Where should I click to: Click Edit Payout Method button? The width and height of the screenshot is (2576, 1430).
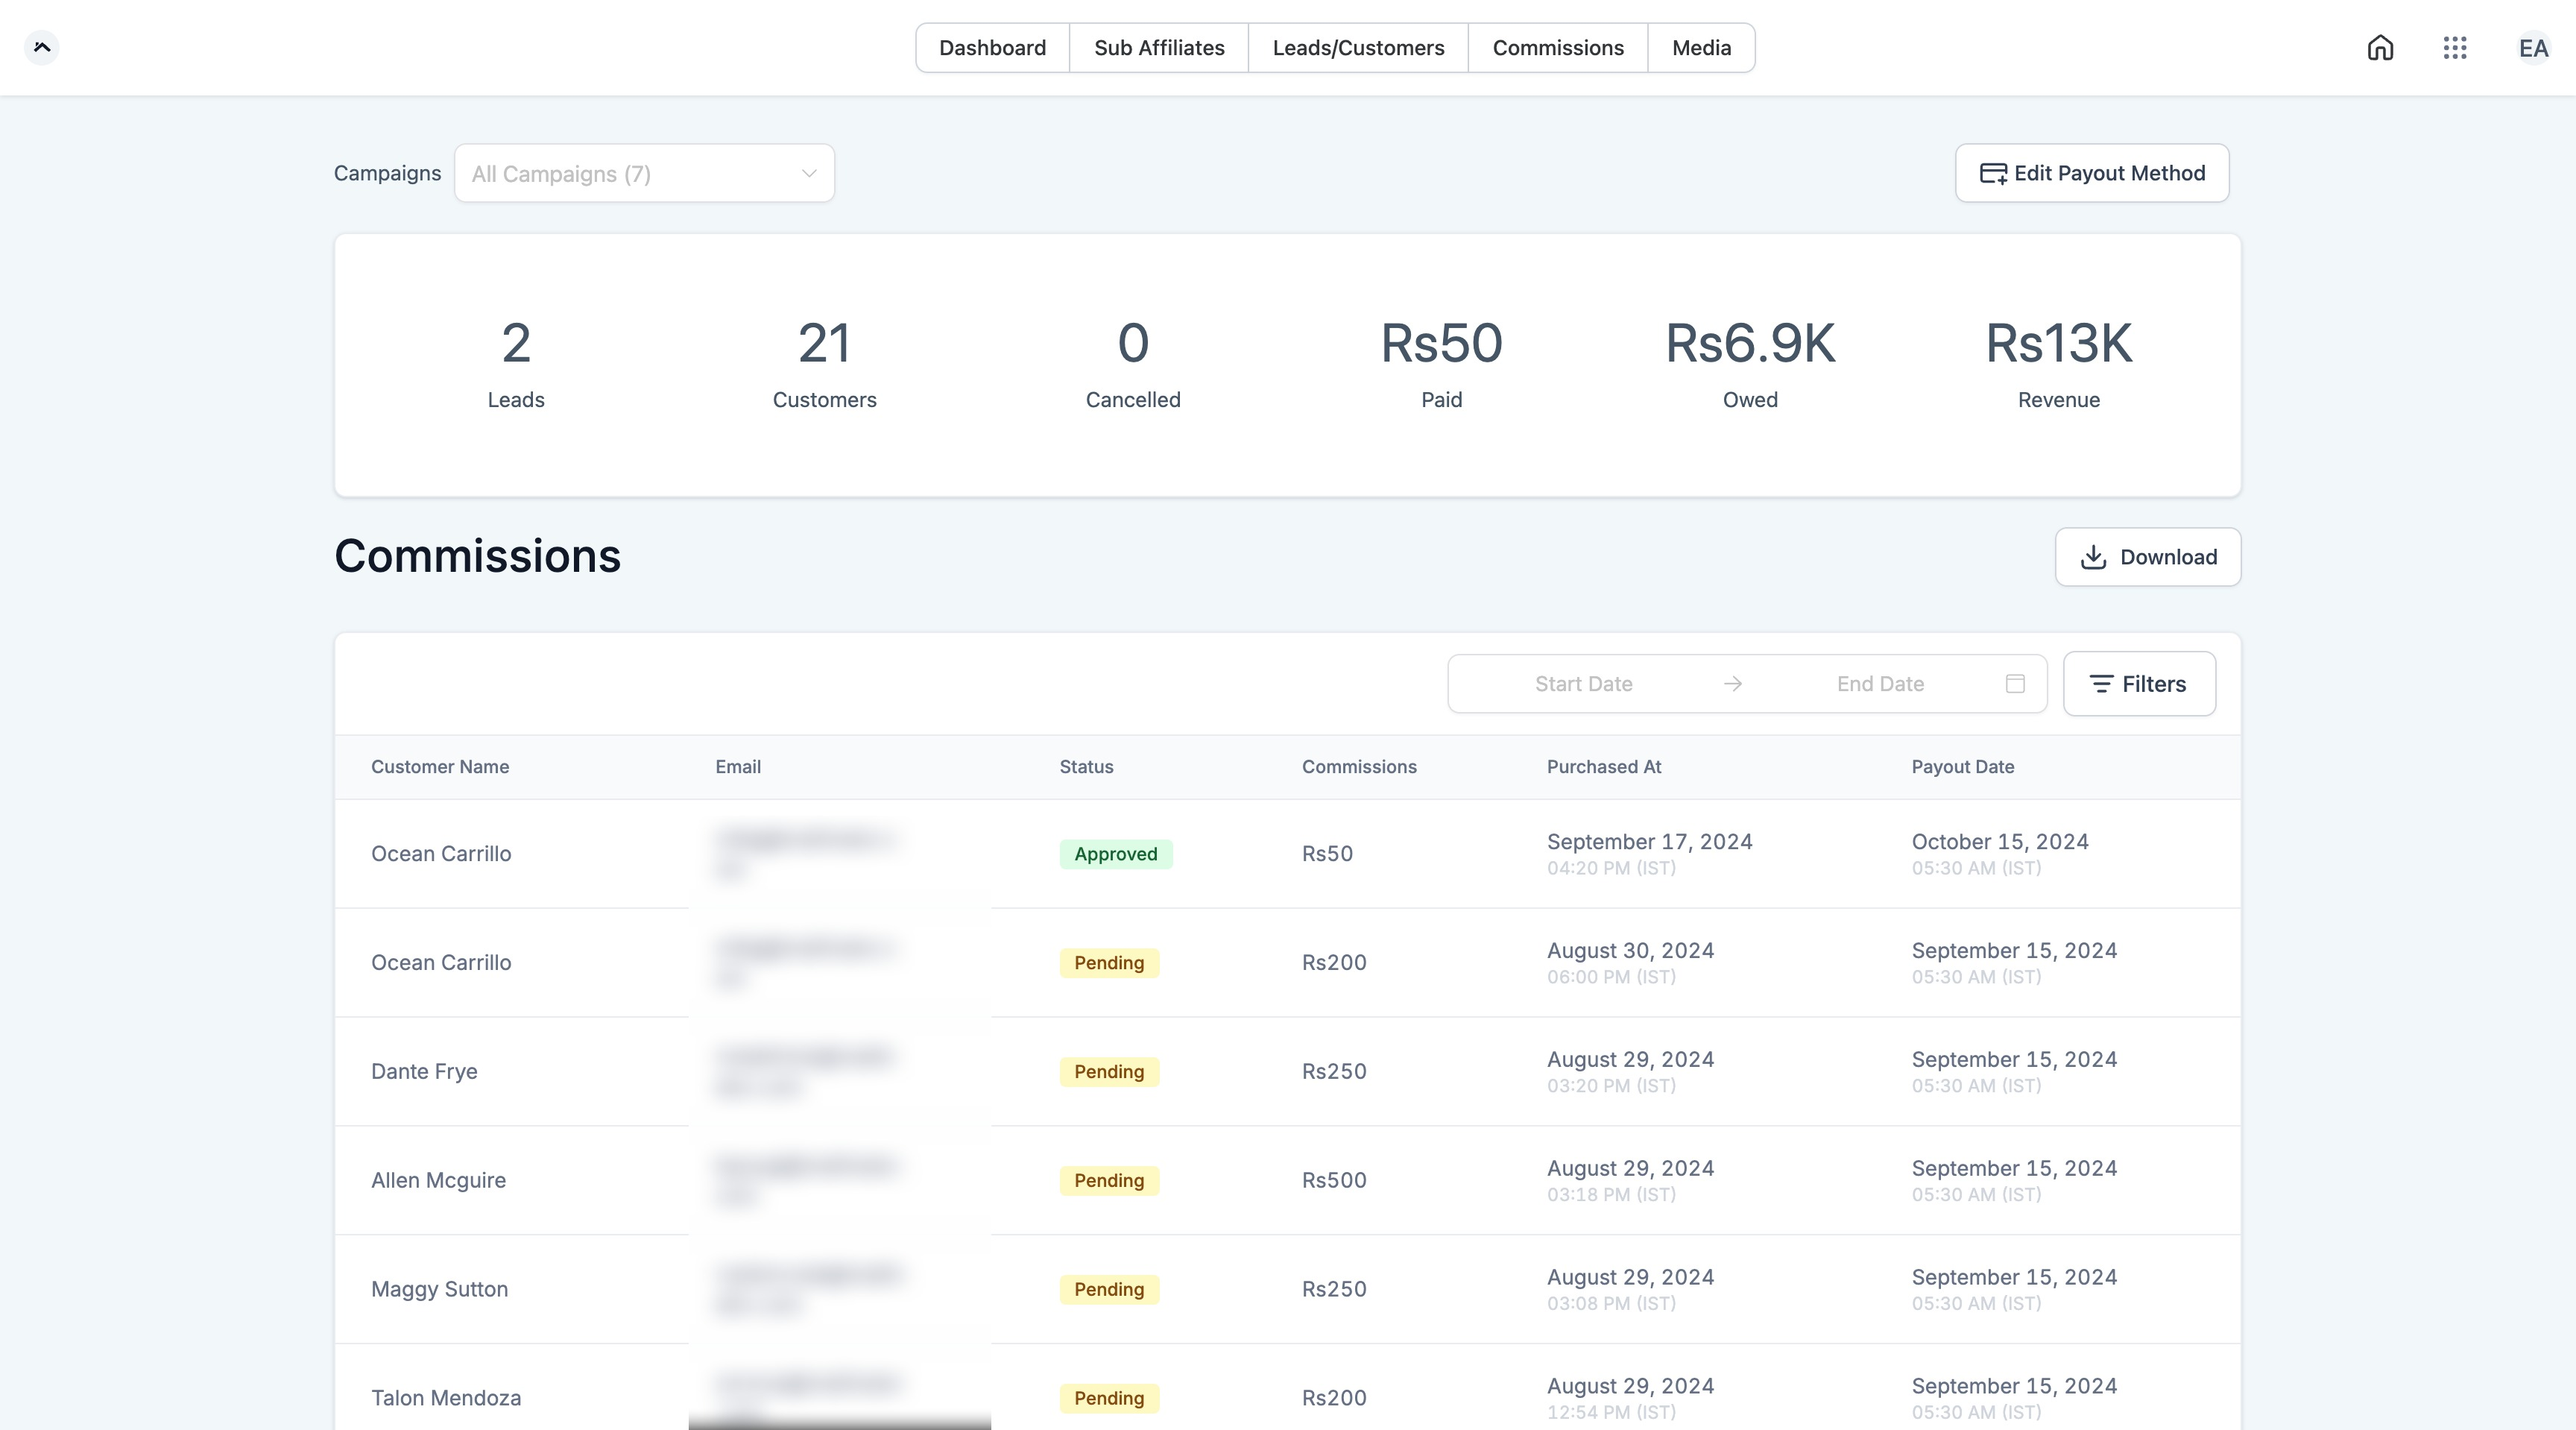click(2092, 173)
